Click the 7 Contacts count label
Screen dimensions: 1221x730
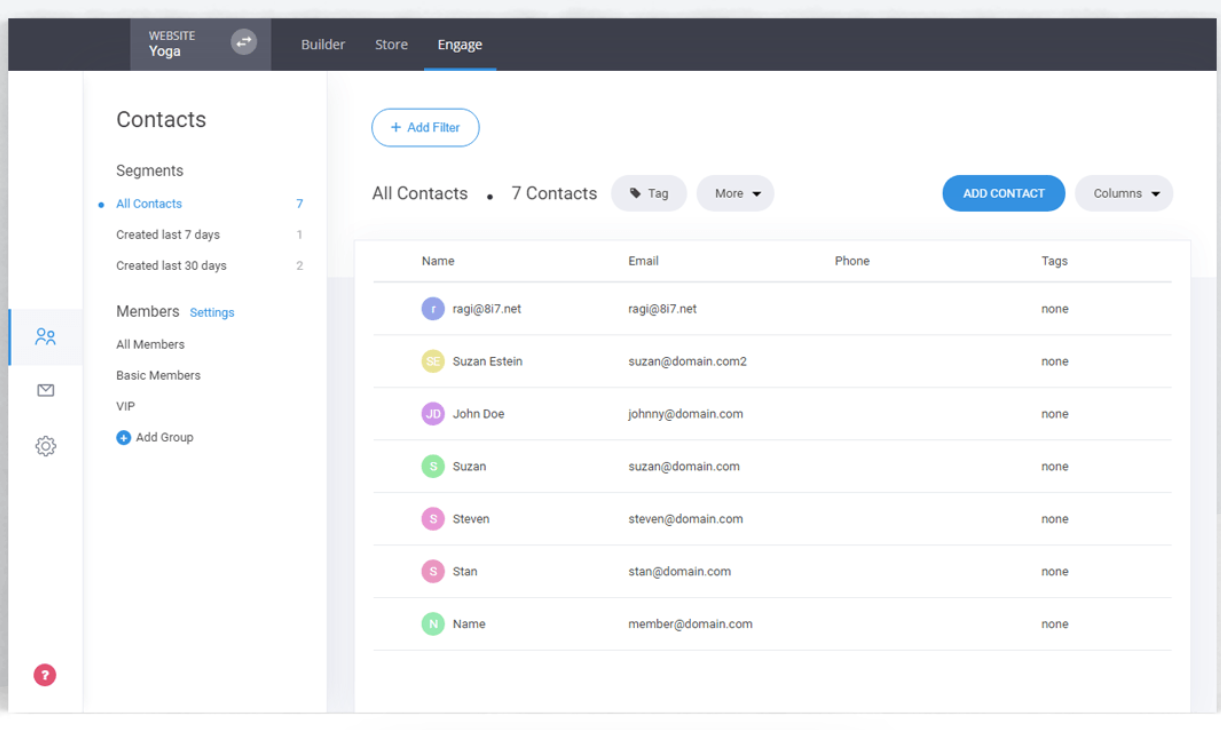[554, 193]
